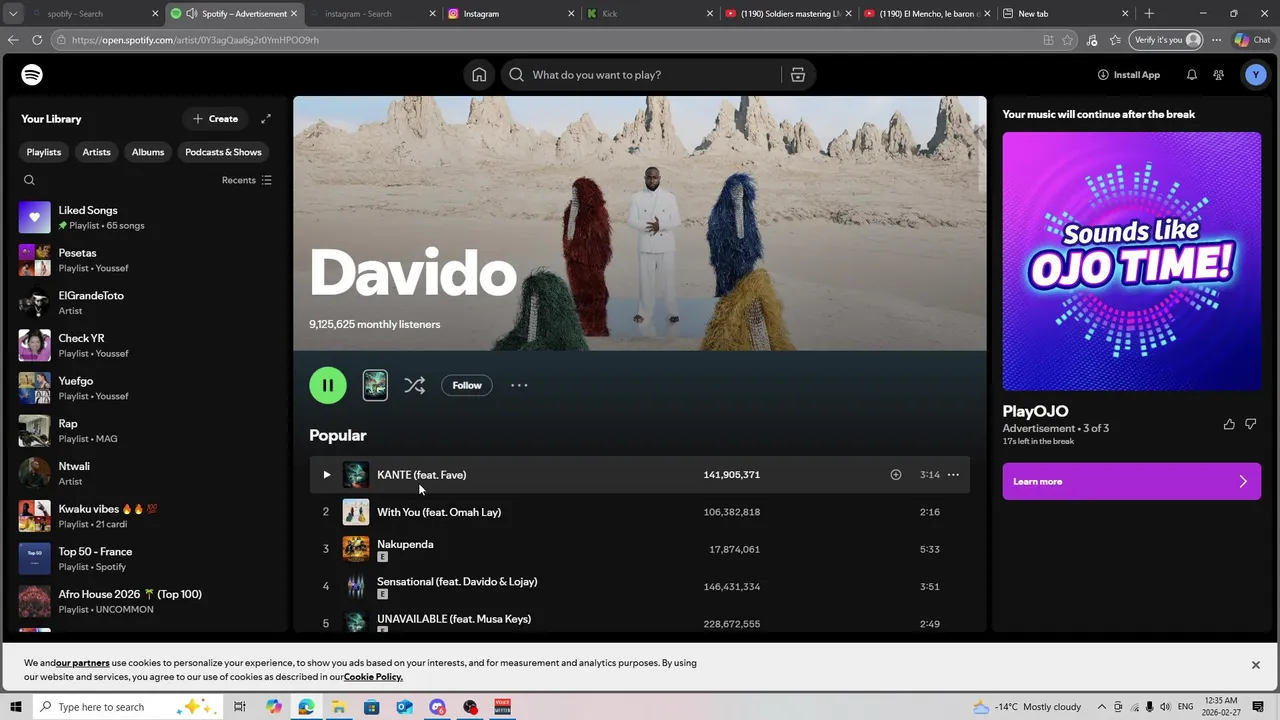Open Top 50 - France playlist
Viewport: 1280px width, 720px height.
[146, 559]
